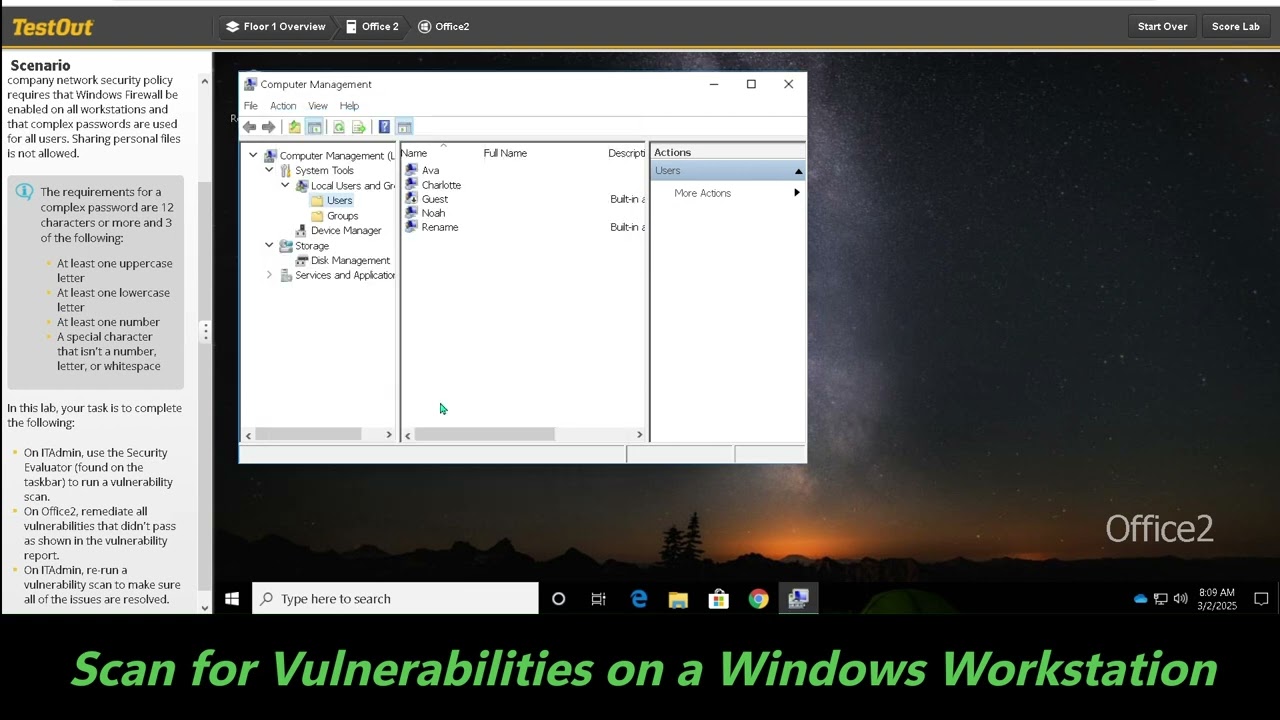This screenshot has width=1280, height=720.
Task: Launch Google Chrome from the taskbar
Action: point(758,599)
